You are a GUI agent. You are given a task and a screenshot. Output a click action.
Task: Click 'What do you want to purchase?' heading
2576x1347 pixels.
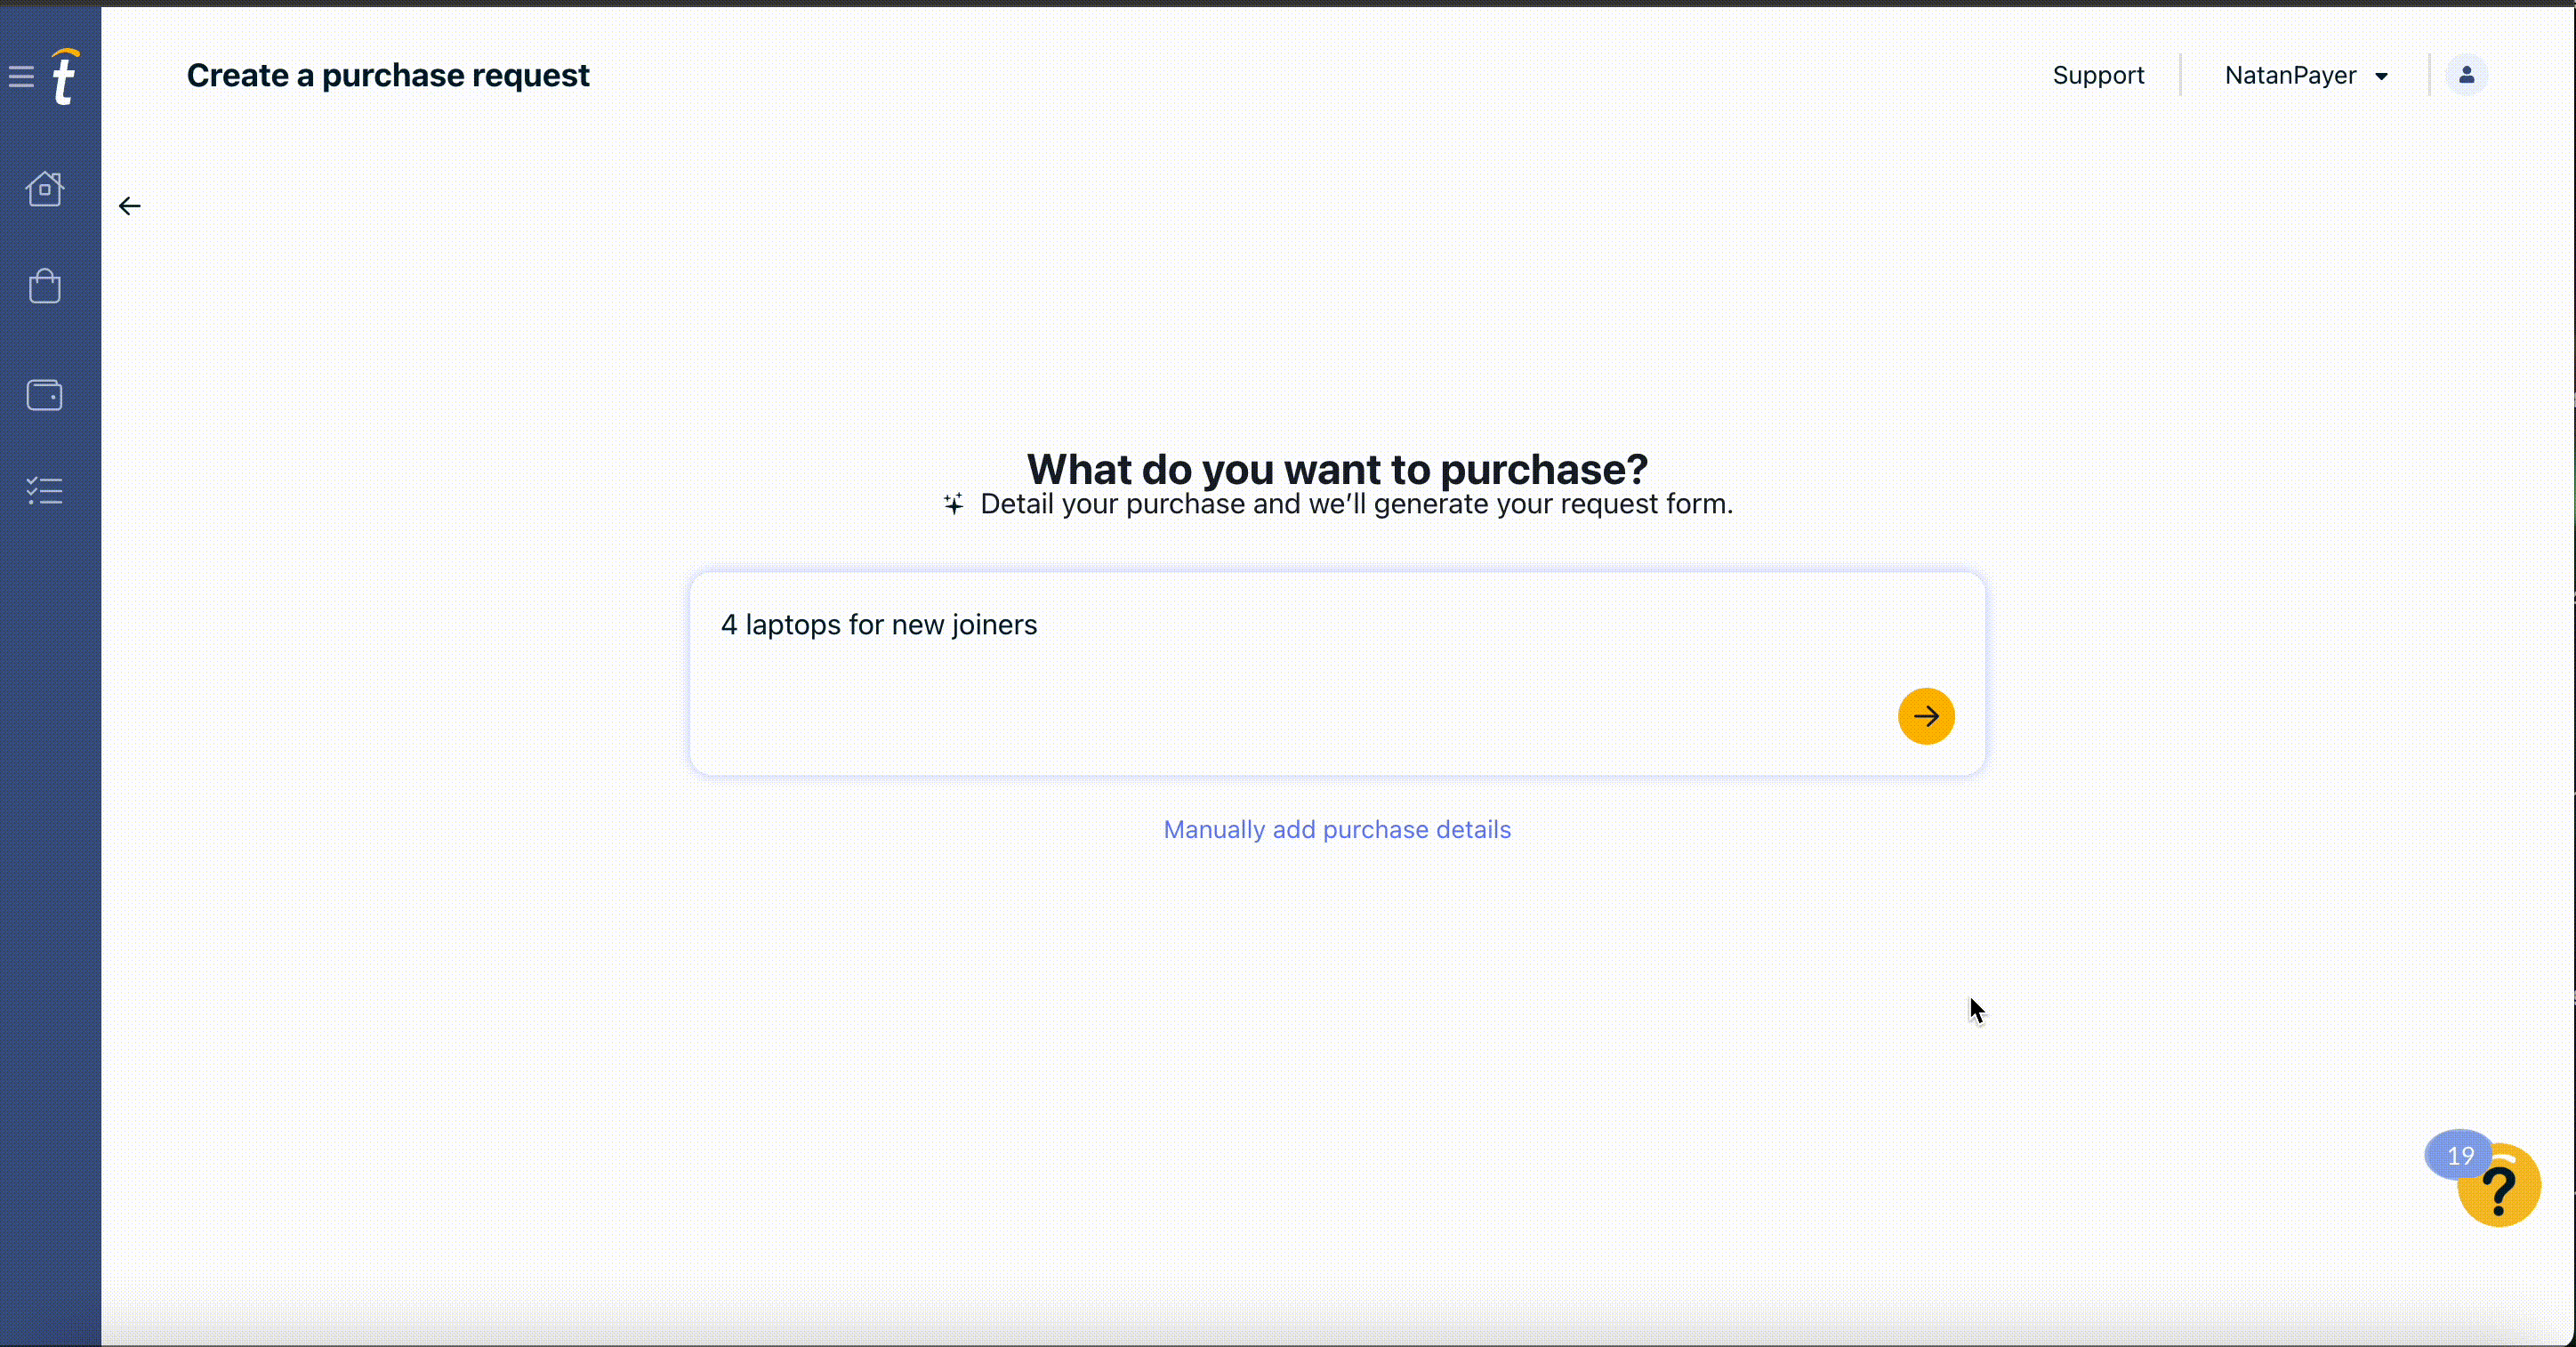[1337, 469]
